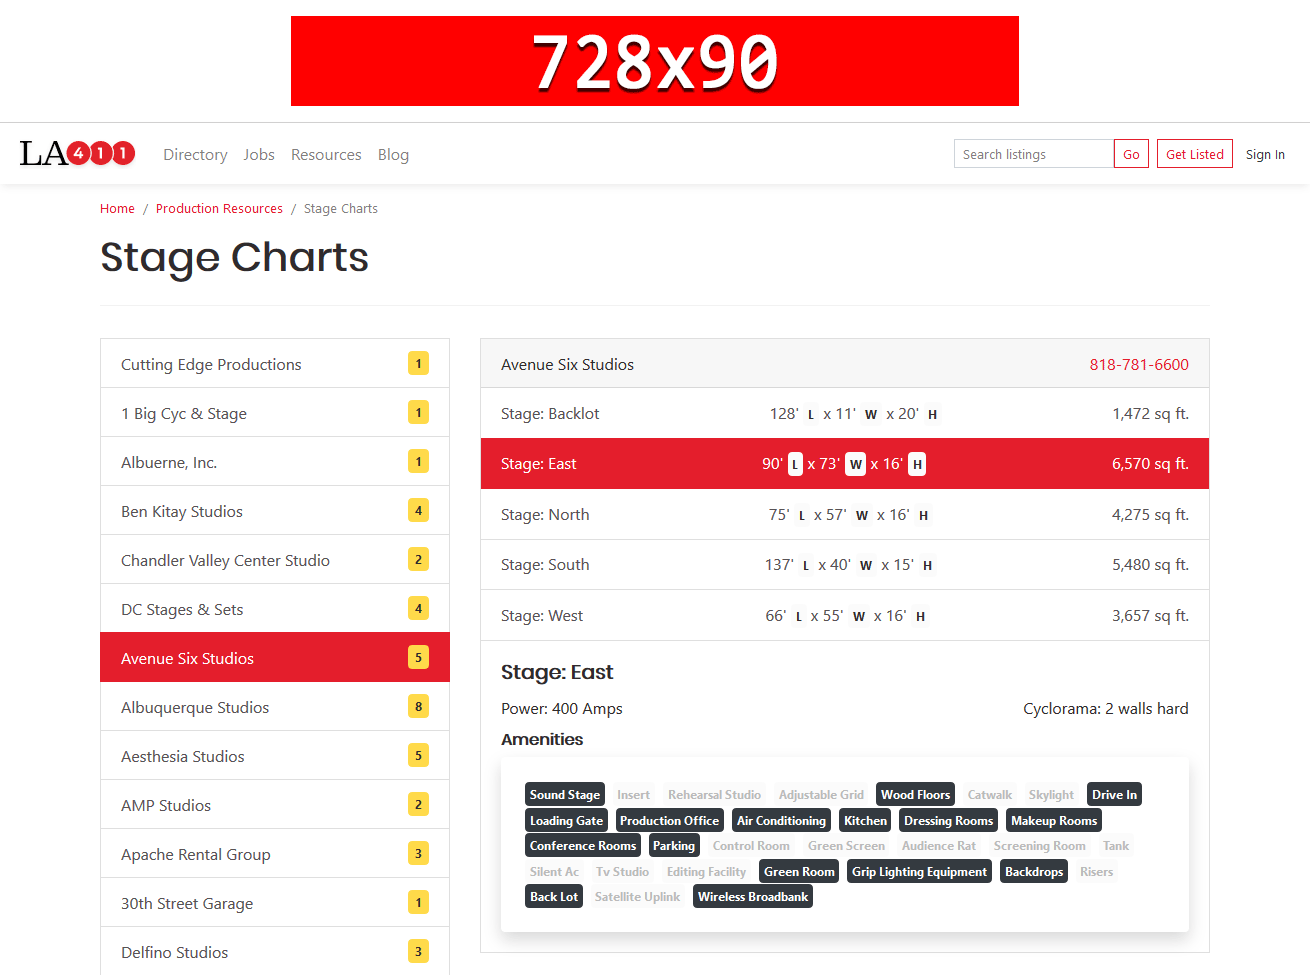The width and height of the screenshot is (1310, 975).
Task: Click the Drive In amenity tag
Action: (1114, 794)
